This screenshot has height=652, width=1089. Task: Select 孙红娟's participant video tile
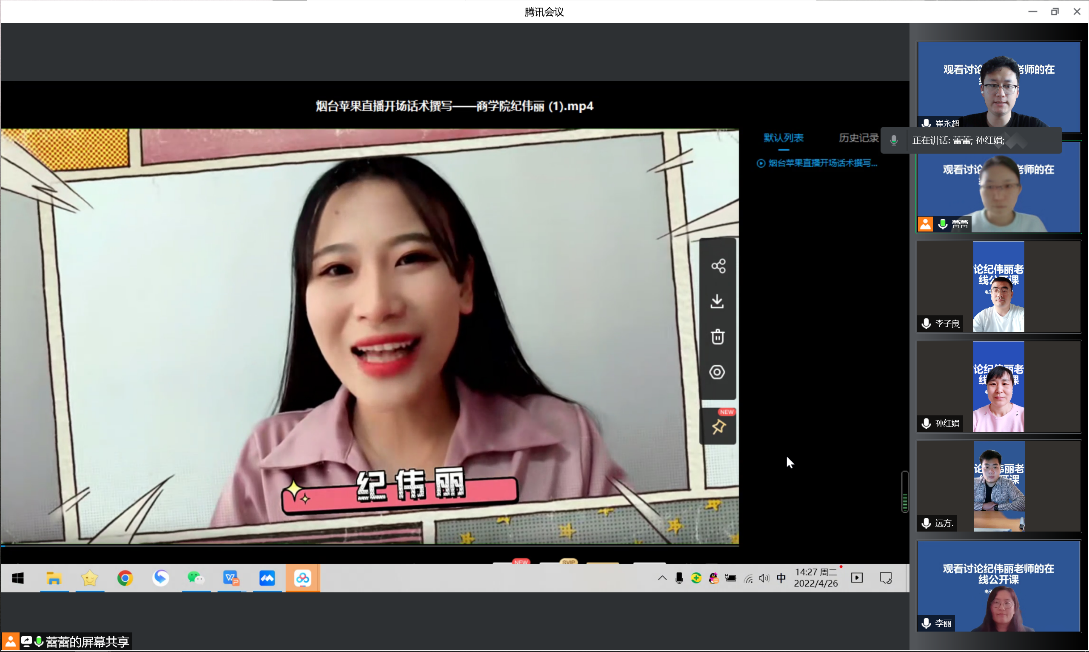click(x=999, y=386)
